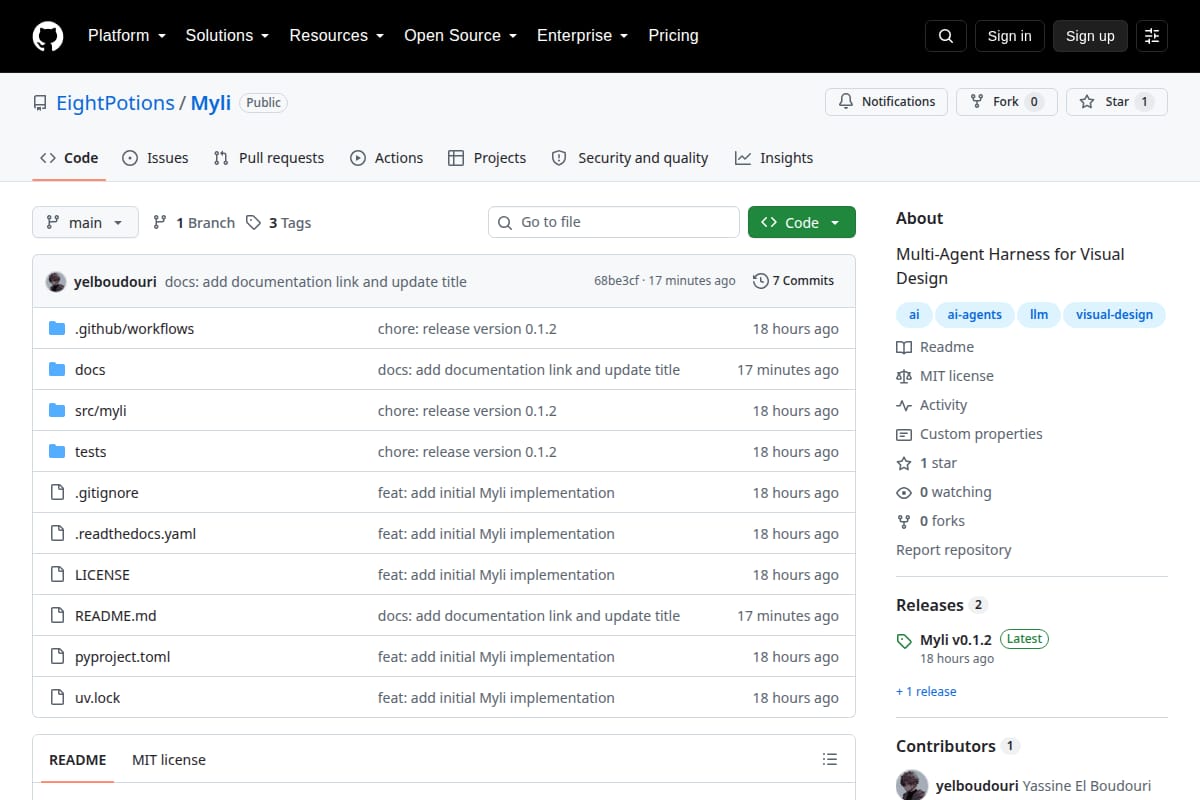Click the LICENSE file icon
Image resolution: width=1200 pixels, height=800 pixels.
tap(57, 575)
